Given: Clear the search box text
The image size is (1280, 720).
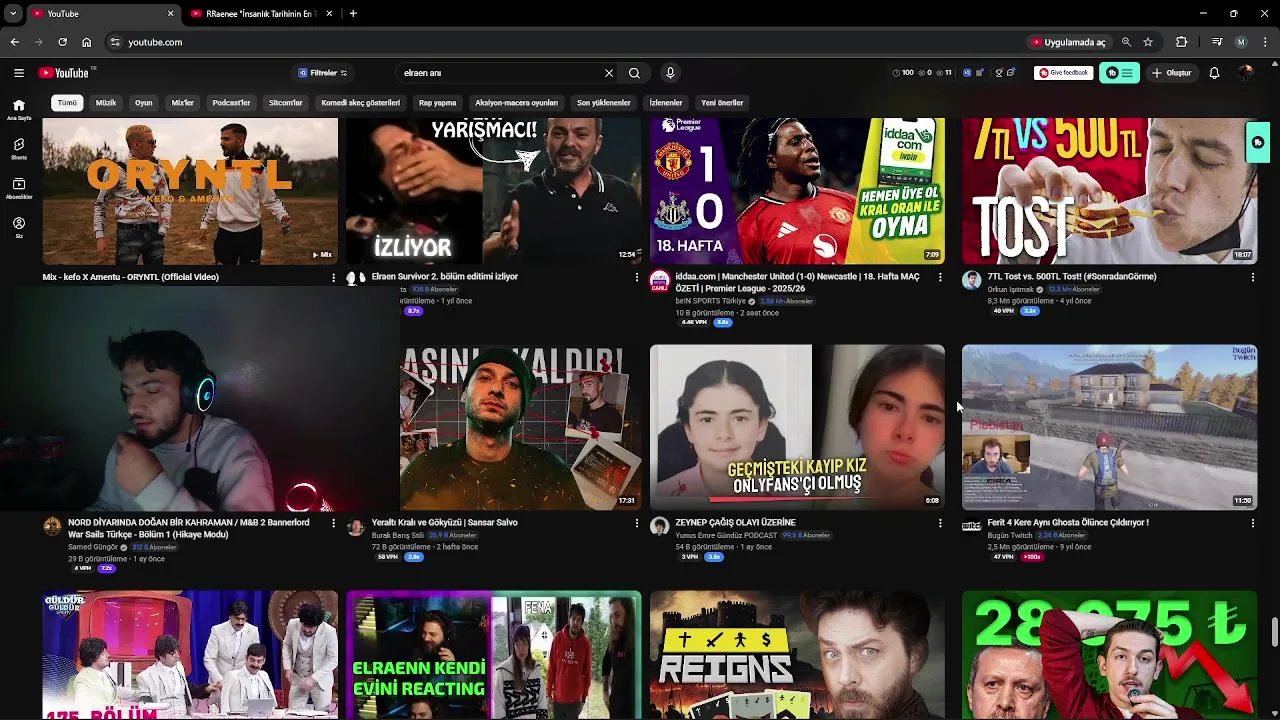Looking at the screenshot, I should (x=608, y=73).
